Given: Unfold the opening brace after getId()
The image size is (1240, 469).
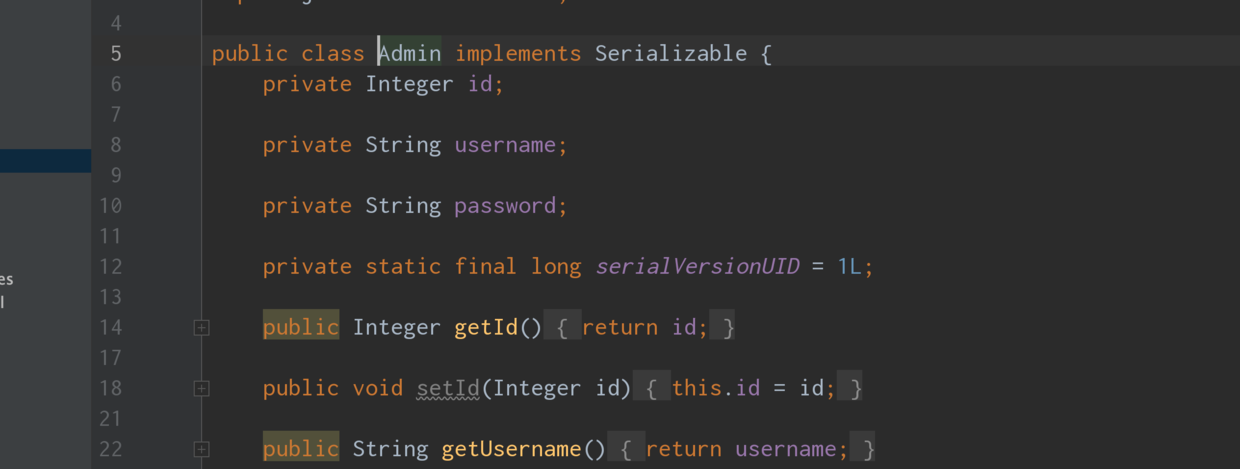Looking at the screenshot, I should pos(563,327).
